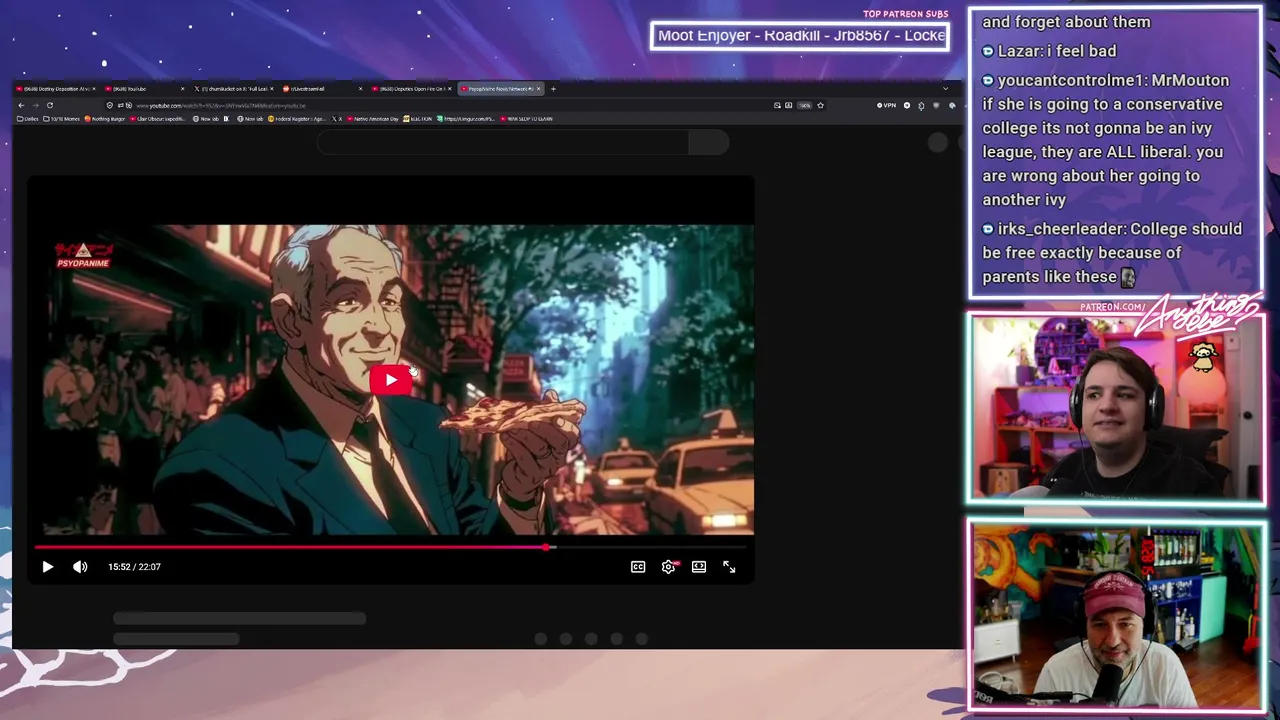Click Lazar's "i feel bad" chat message
Viewport: 1280px width, 720px height.
[1049, 51]
